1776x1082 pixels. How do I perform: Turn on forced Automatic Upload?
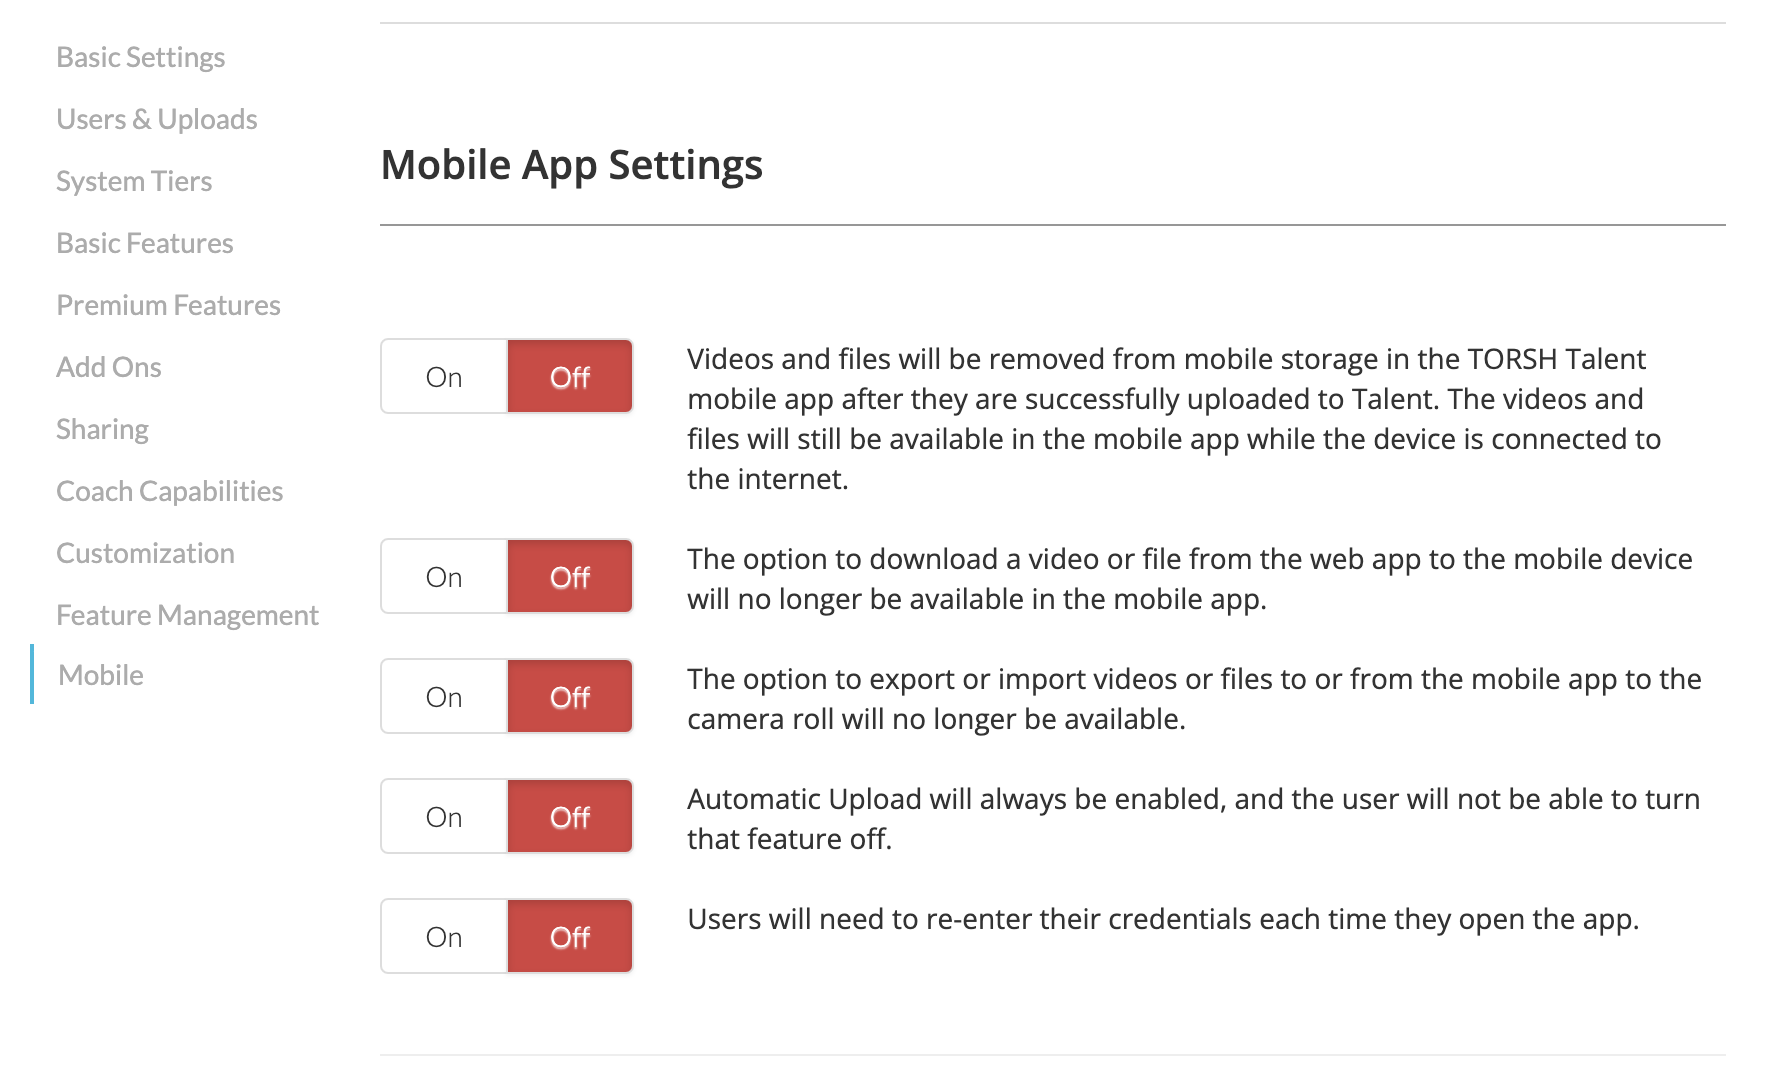(444, 817)
